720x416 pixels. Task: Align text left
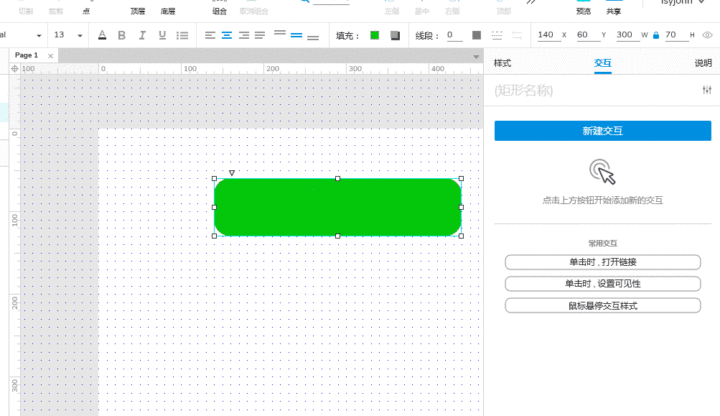210,35
